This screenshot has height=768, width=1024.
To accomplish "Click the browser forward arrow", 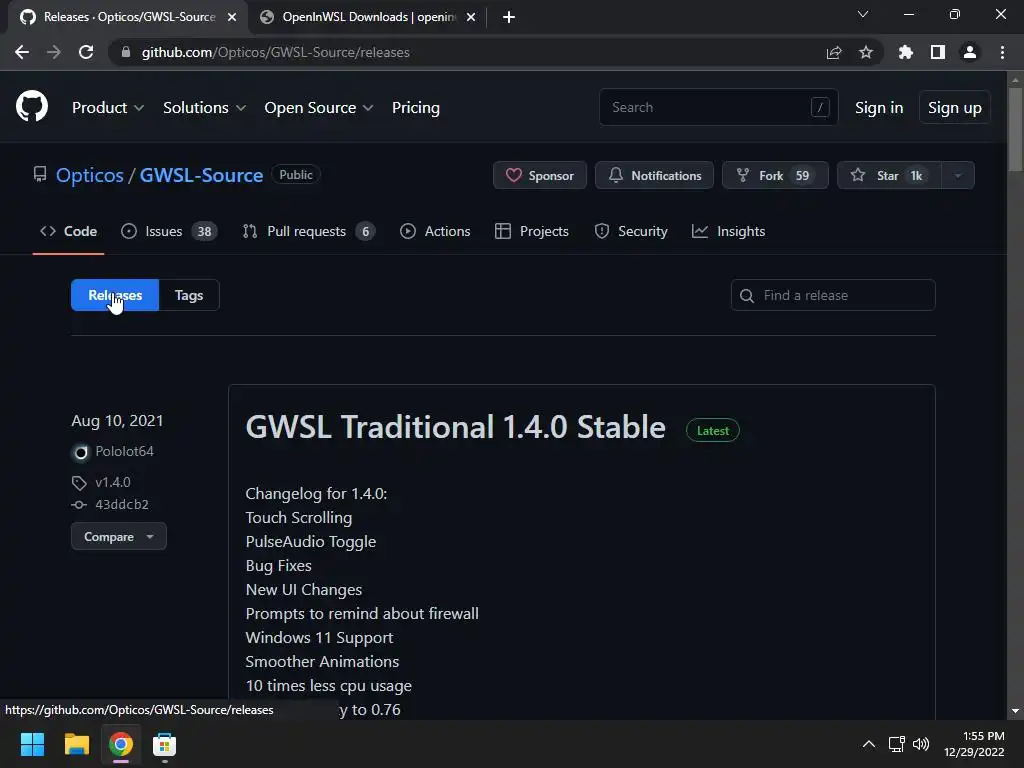I will point(54,52).
